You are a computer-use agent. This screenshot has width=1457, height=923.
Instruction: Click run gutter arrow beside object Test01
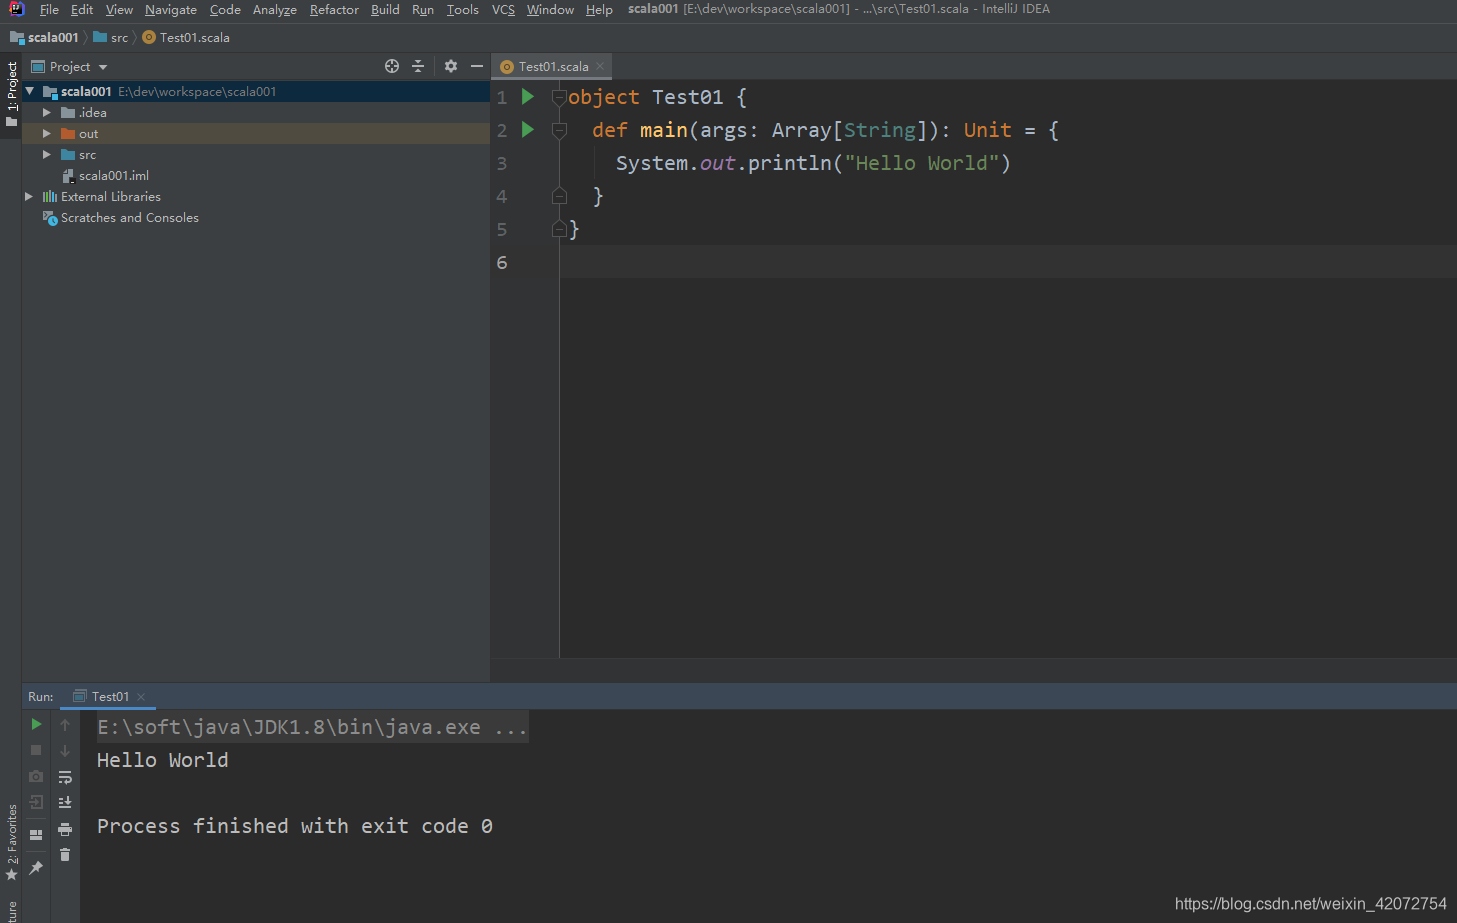(528, 97)
